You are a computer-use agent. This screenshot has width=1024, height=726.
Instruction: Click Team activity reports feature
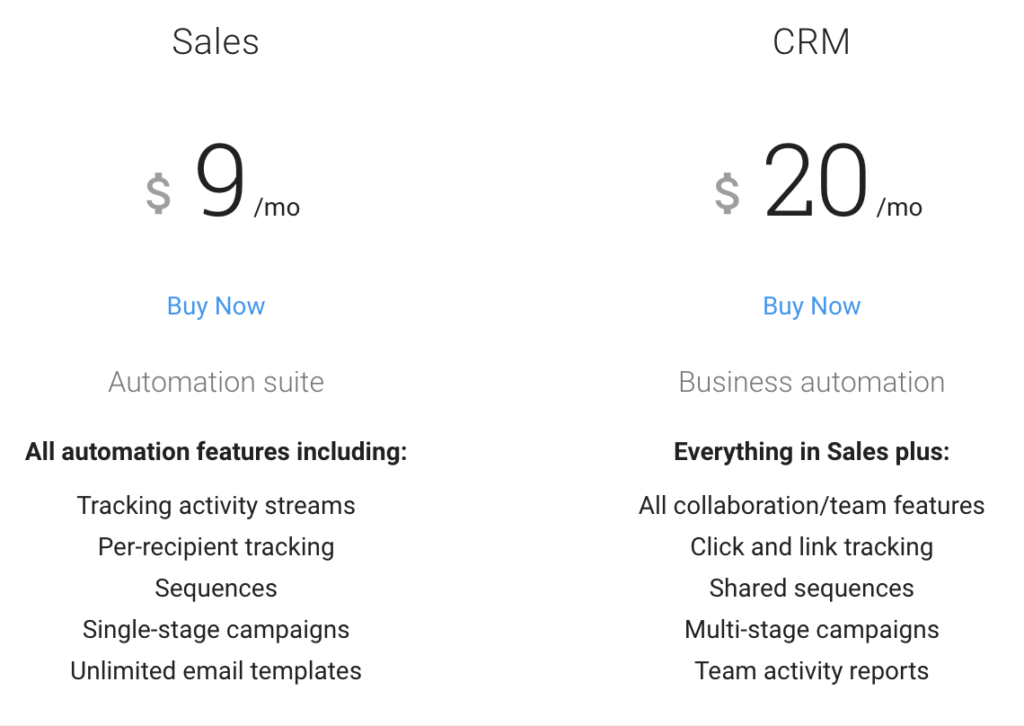click(x=812, y=671)
